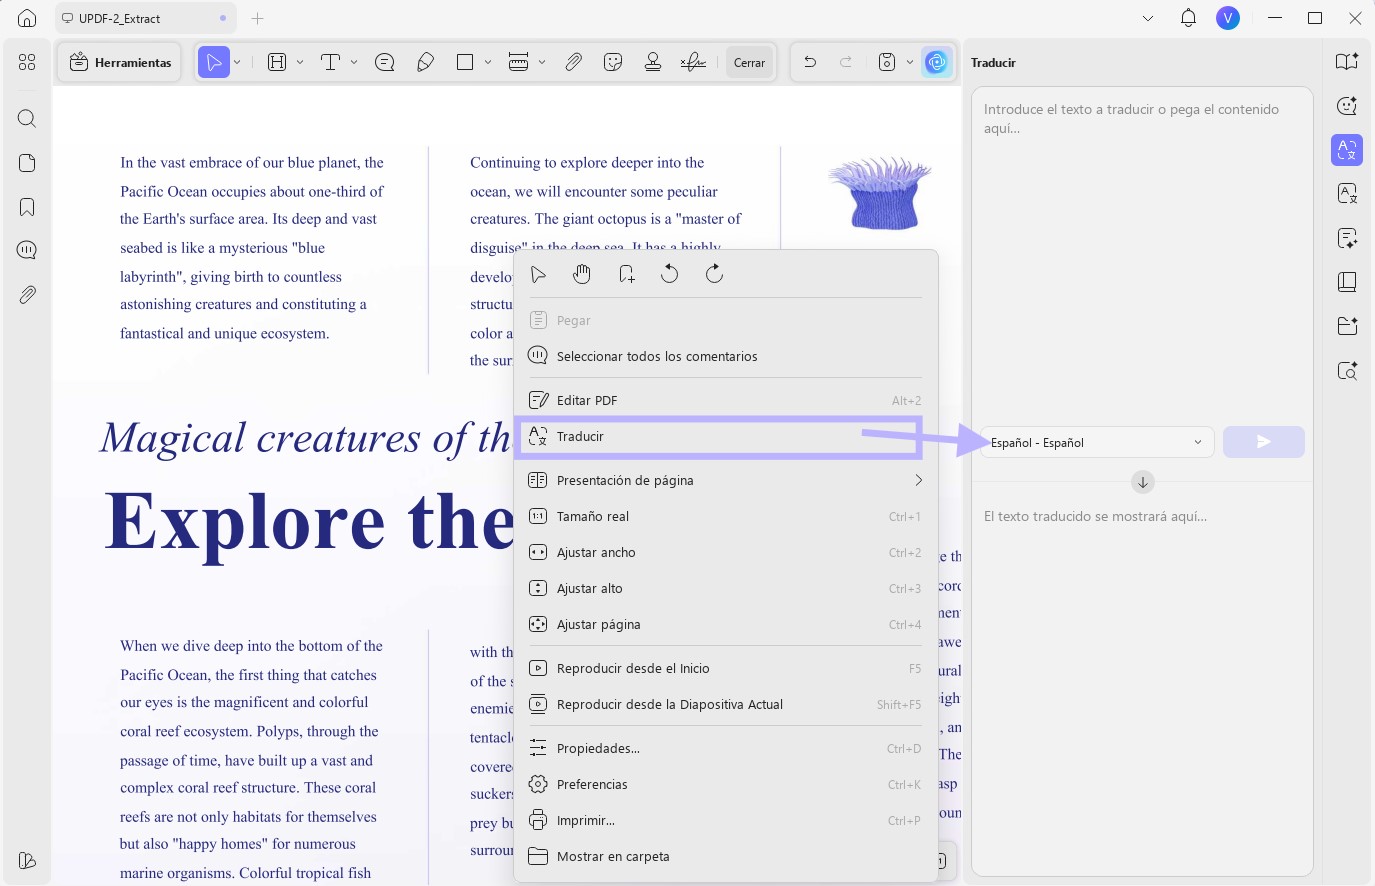The width and height of the screenshot is (1375, 886).
Task: Select the stamp tool in toolbar
Action: click(653, 62)
